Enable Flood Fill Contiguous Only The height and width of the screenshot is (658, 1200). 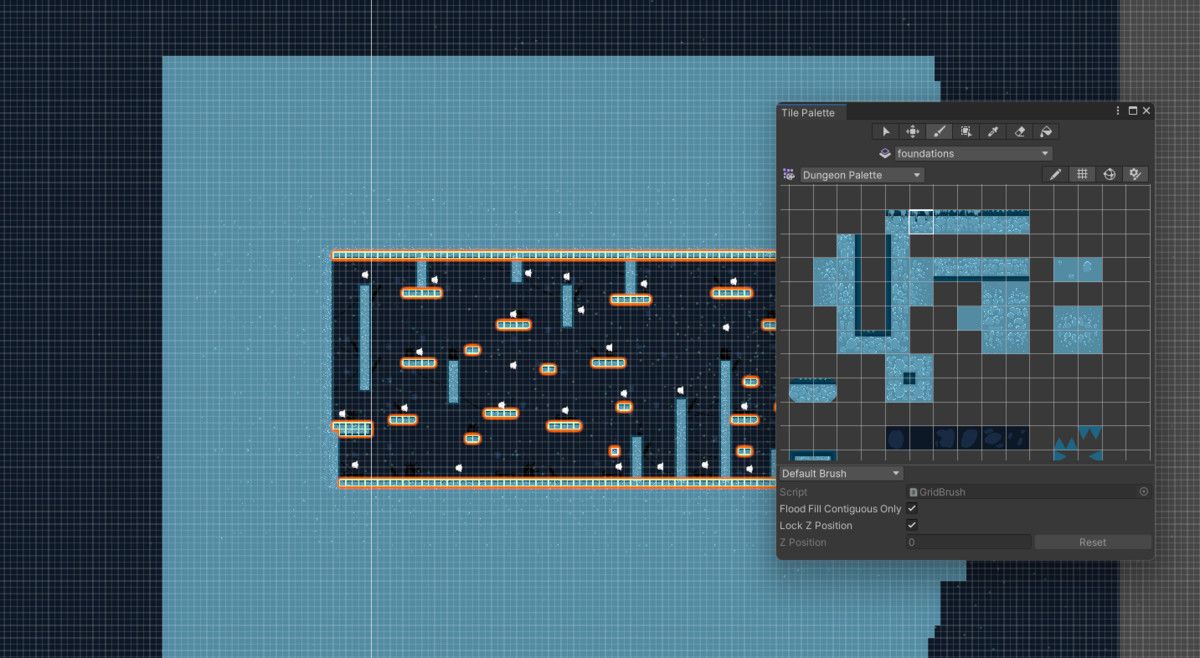911,508
